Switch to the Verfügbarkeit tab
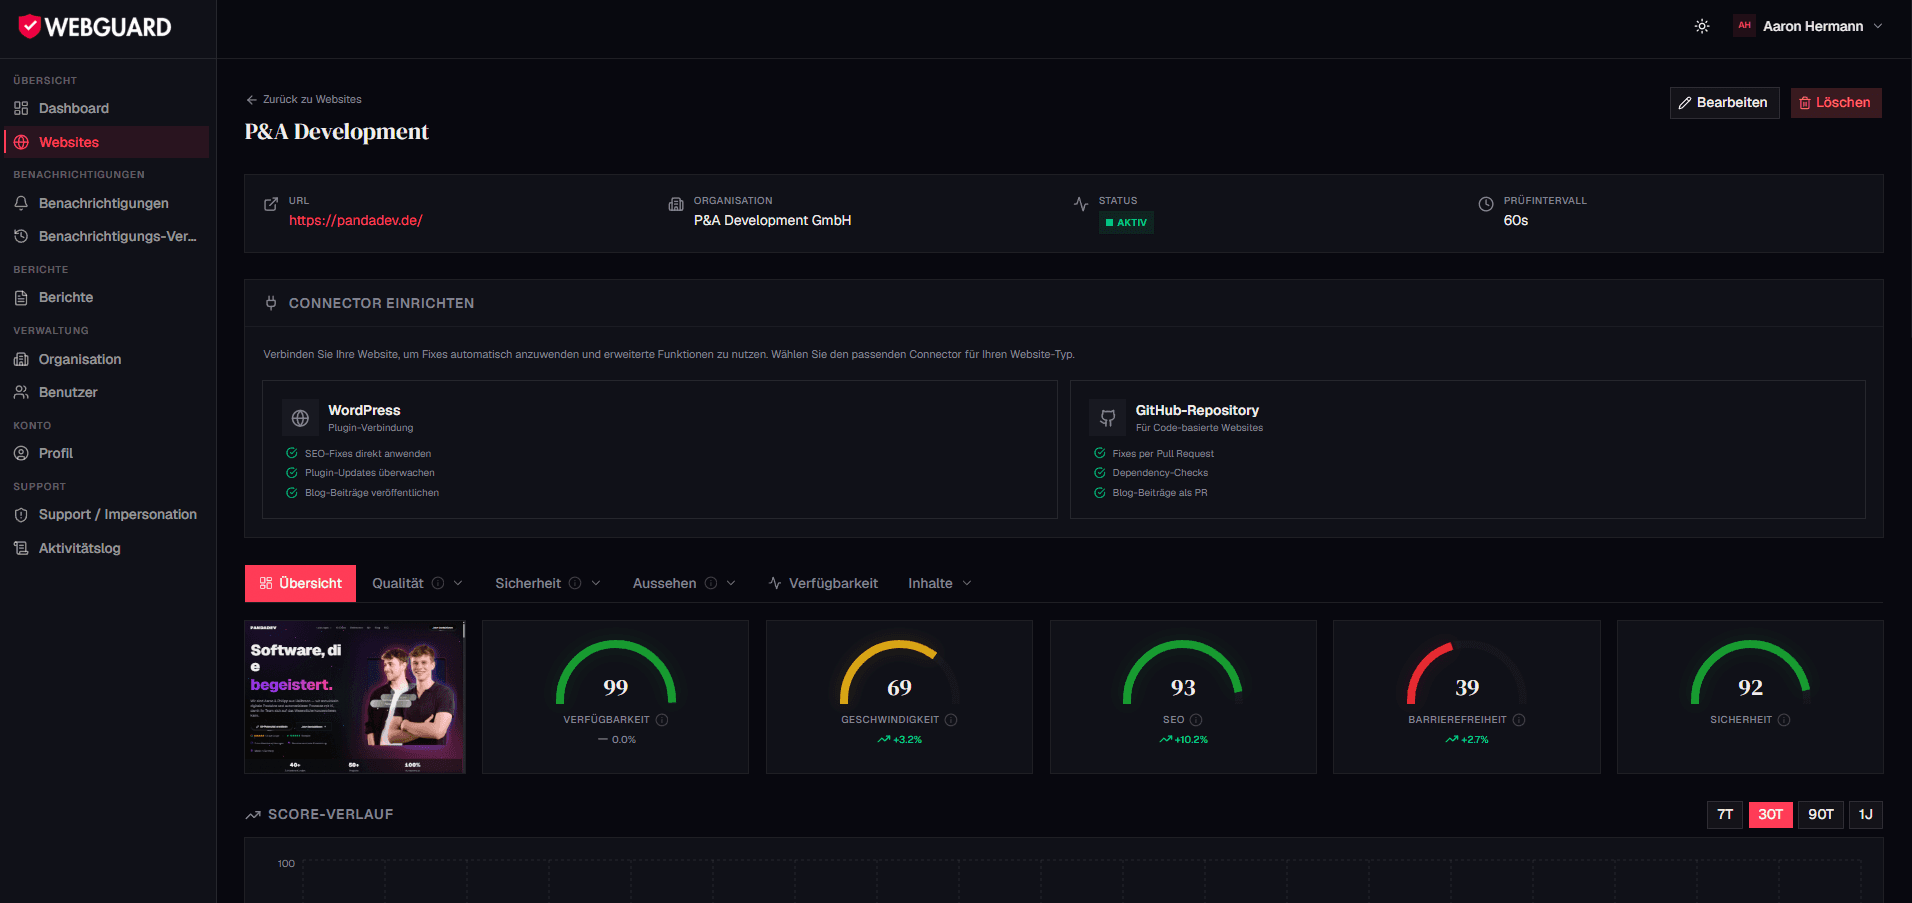The width and height of the screenshot is (1912, 903). tap(823, 583)
